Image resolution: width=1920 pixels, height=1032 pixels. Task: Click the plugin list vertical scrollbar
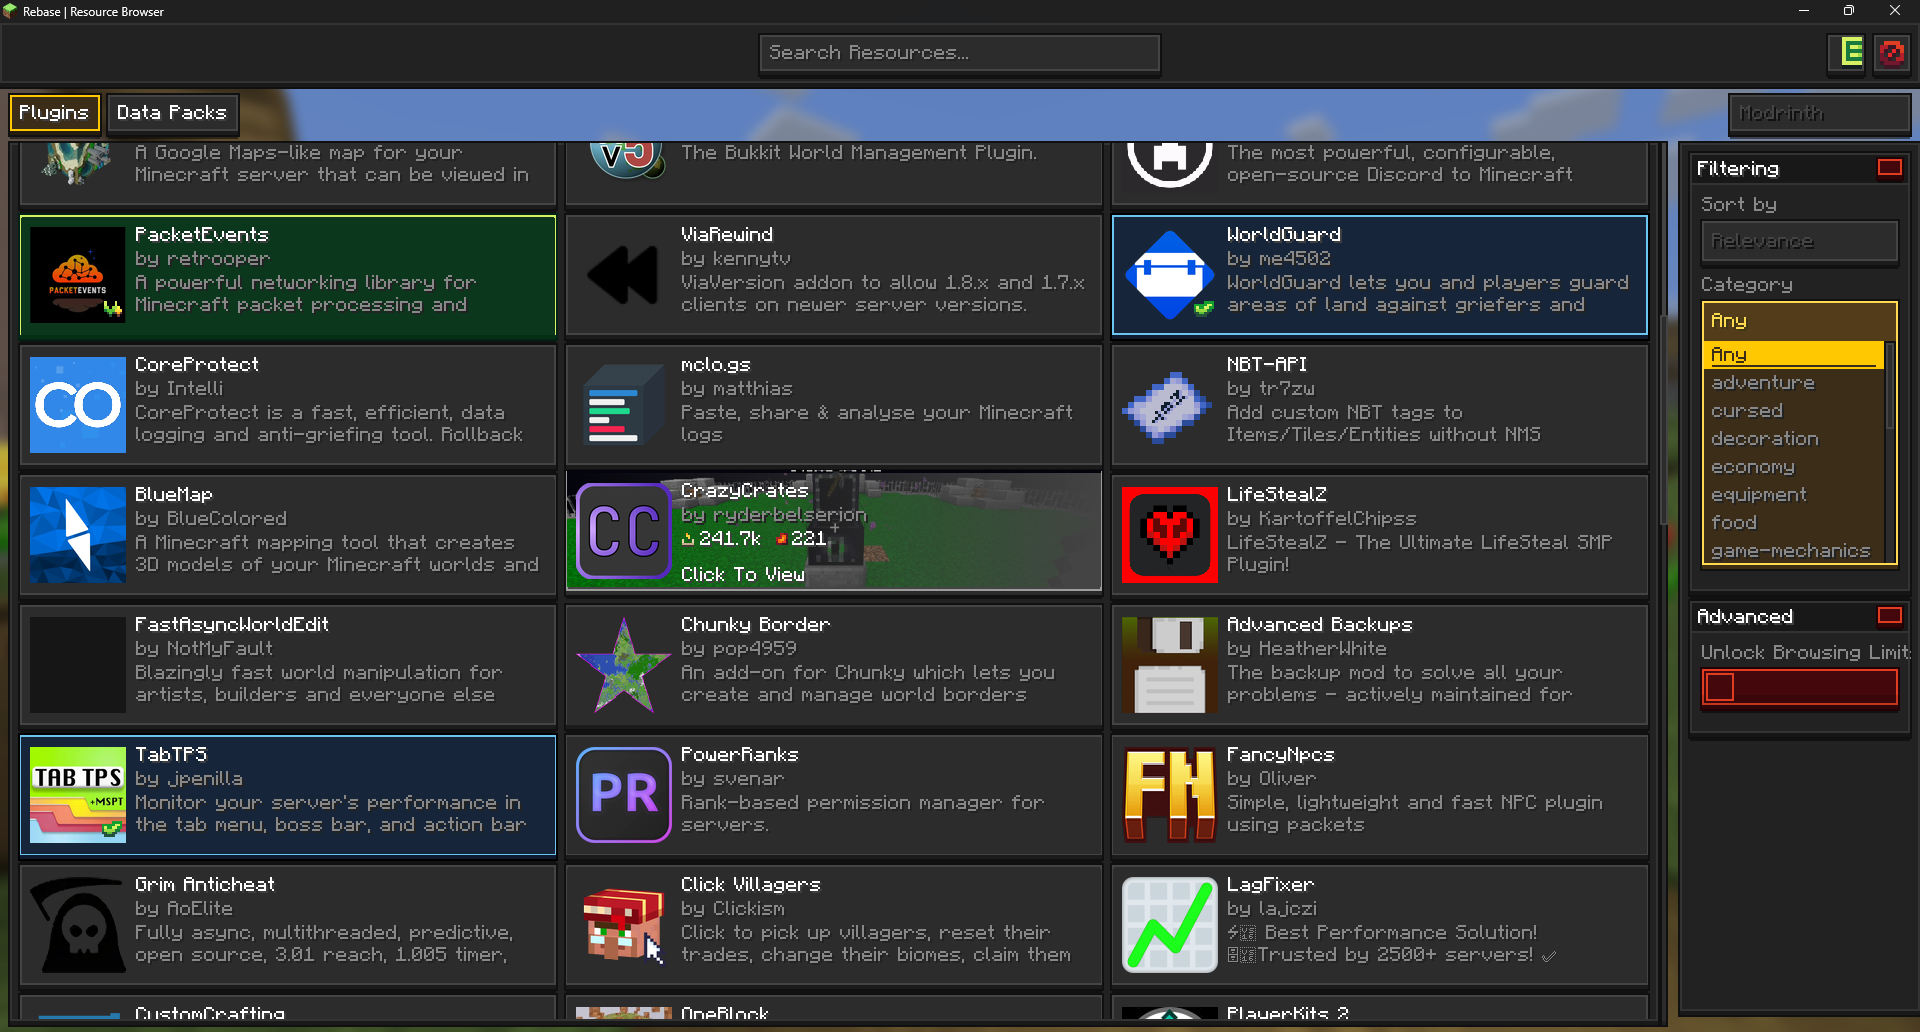click(1663, 420)
